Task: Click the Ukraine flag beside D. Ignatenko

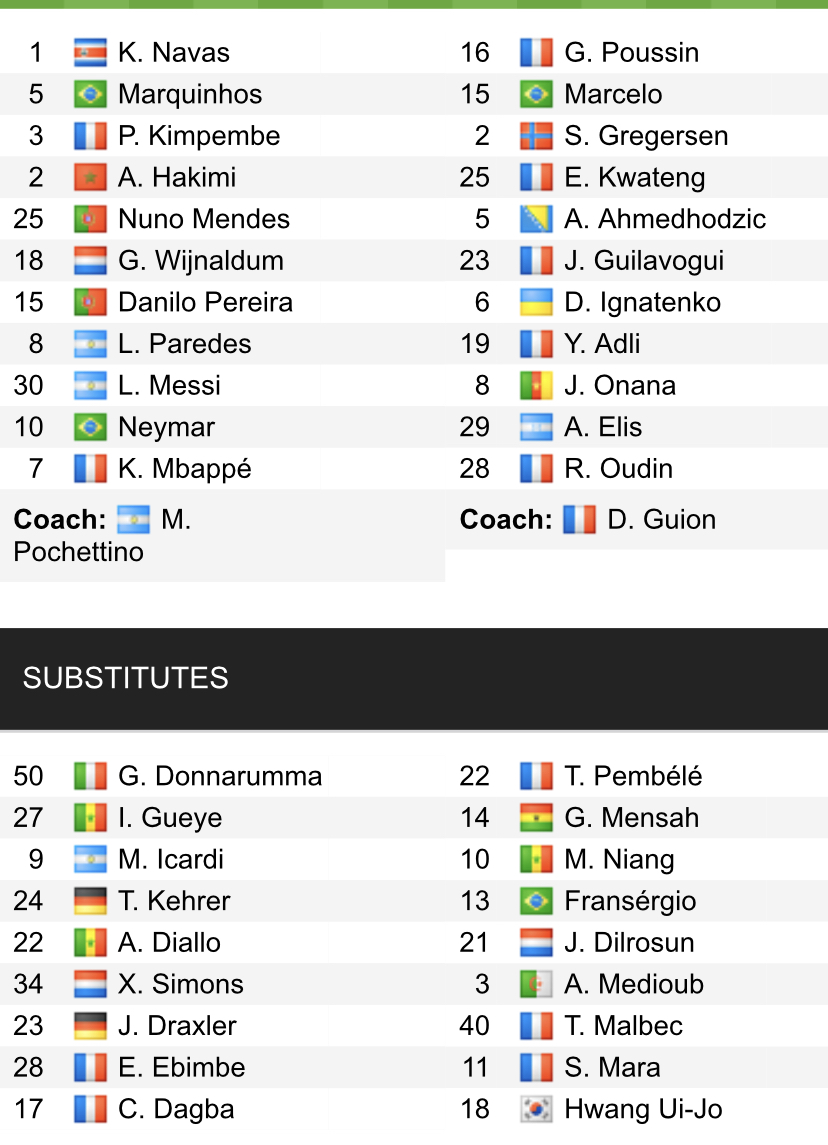Action: 536,303
